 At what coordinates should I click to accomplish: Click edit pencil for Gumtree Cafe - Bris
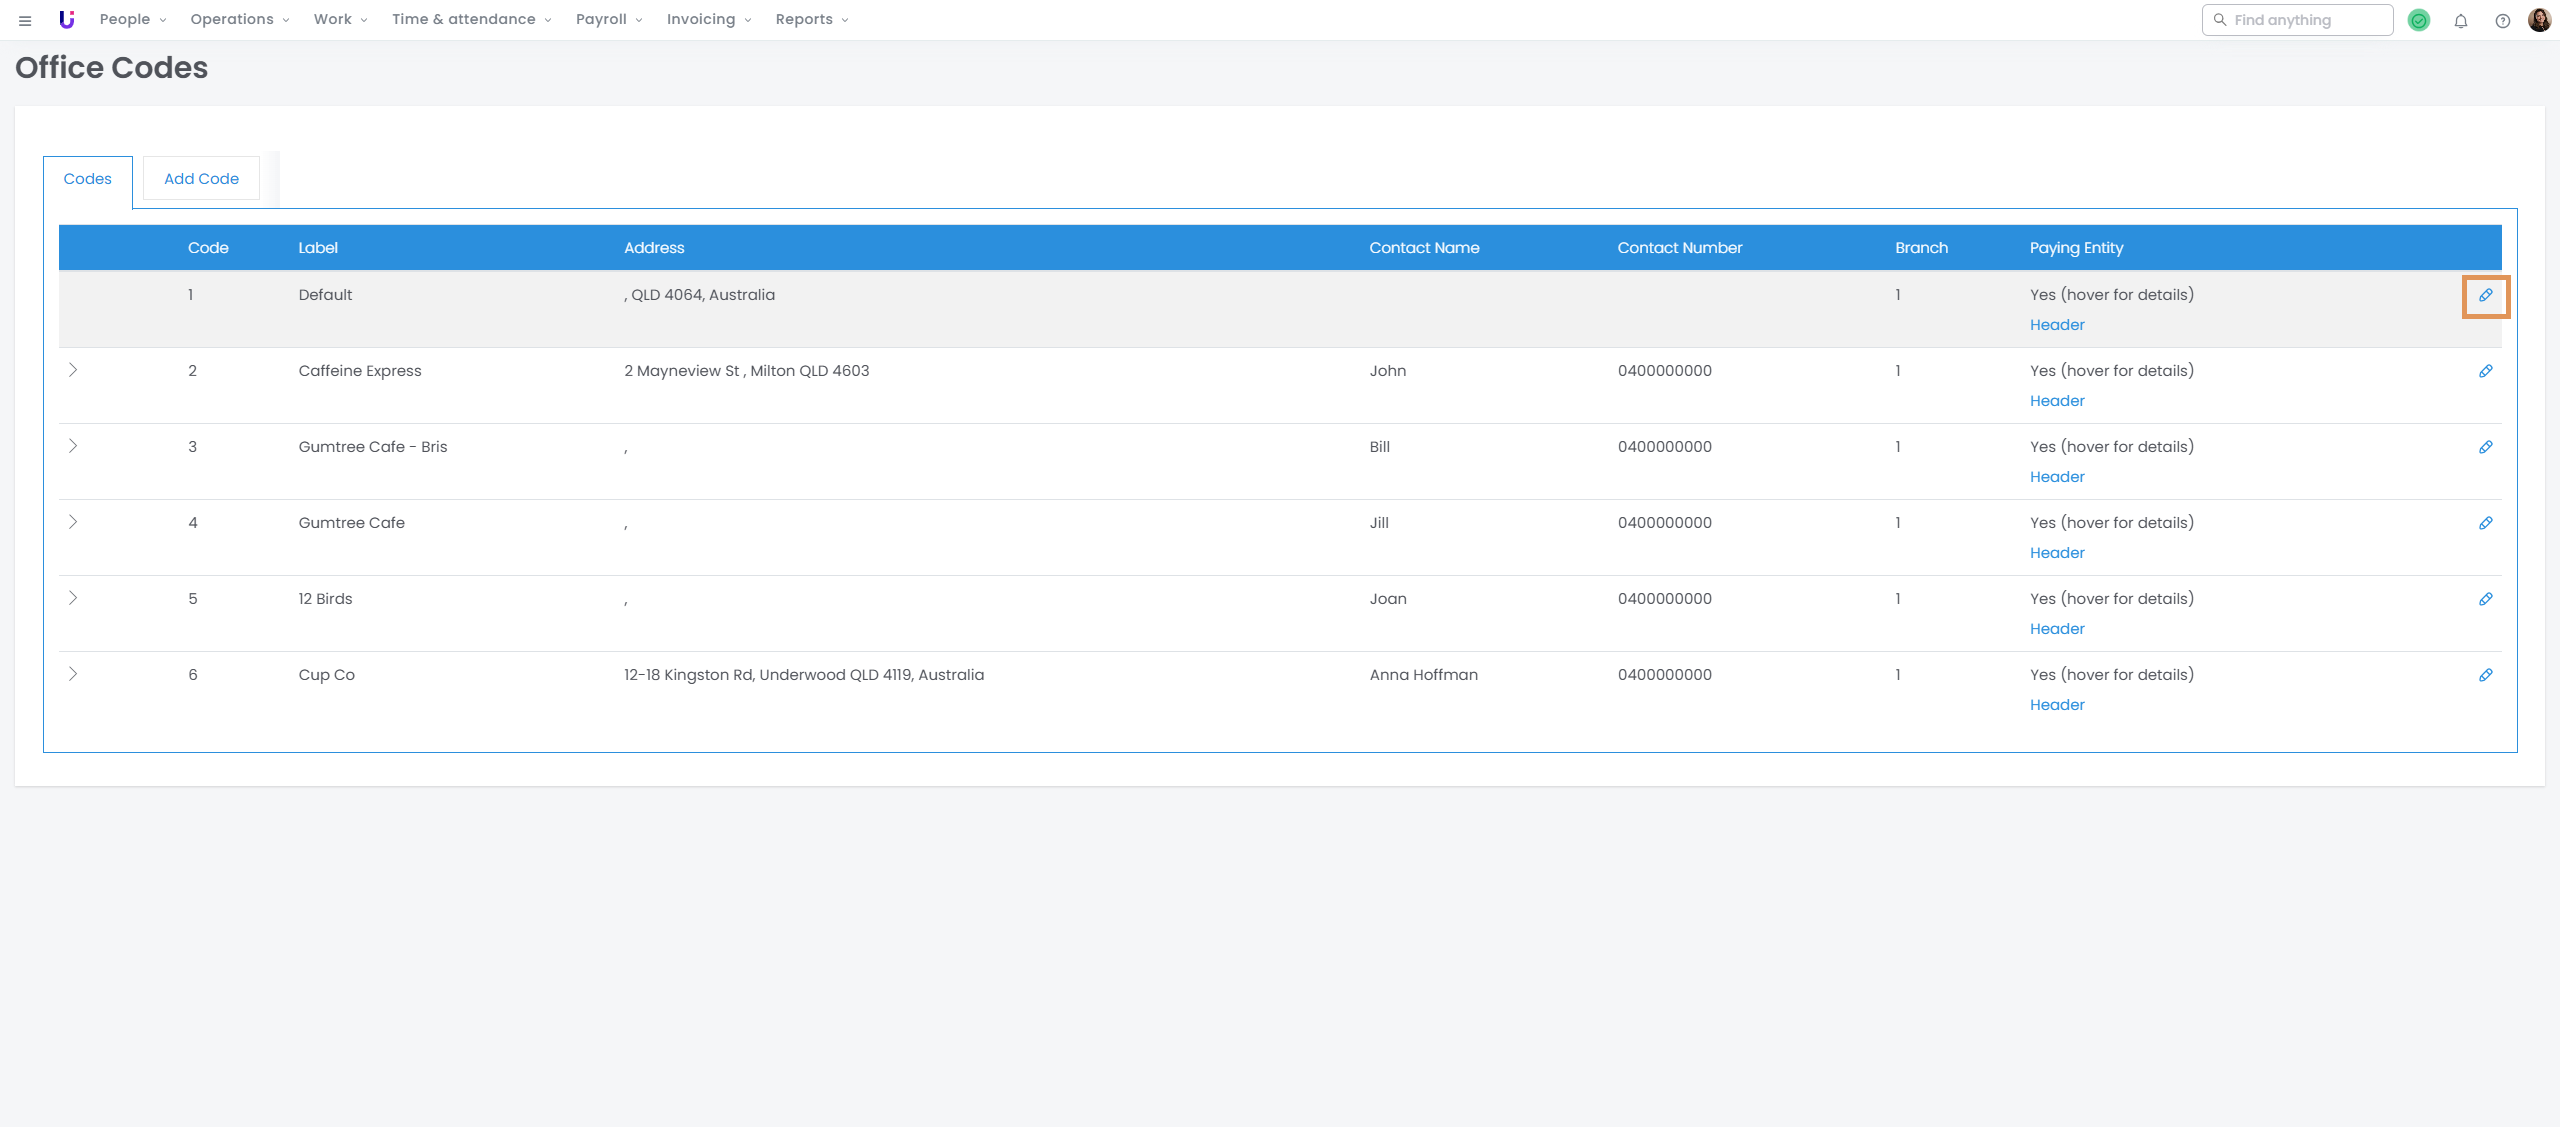[x=2485, y=447]
